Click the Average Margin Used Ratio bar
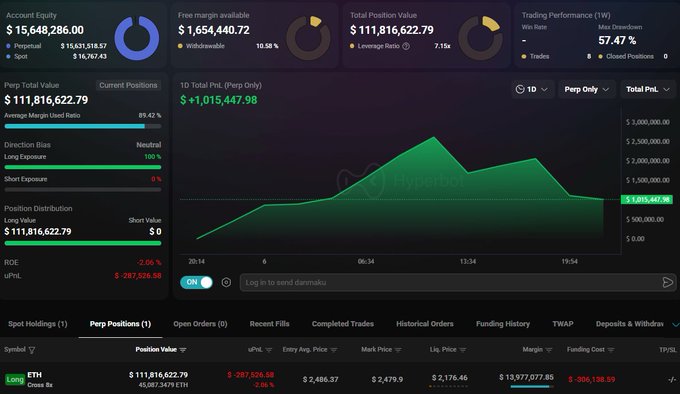This screenshot has width=680, height=394. 82,126
